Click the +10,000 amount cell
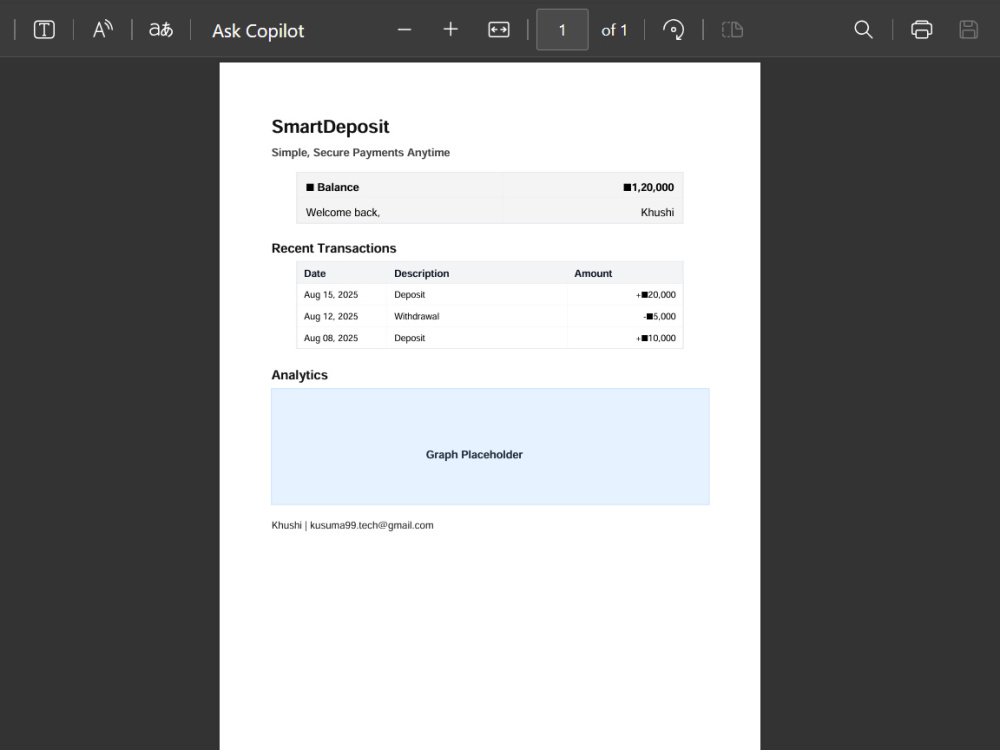The image size is (1000, 750). (x=656, y=338)
